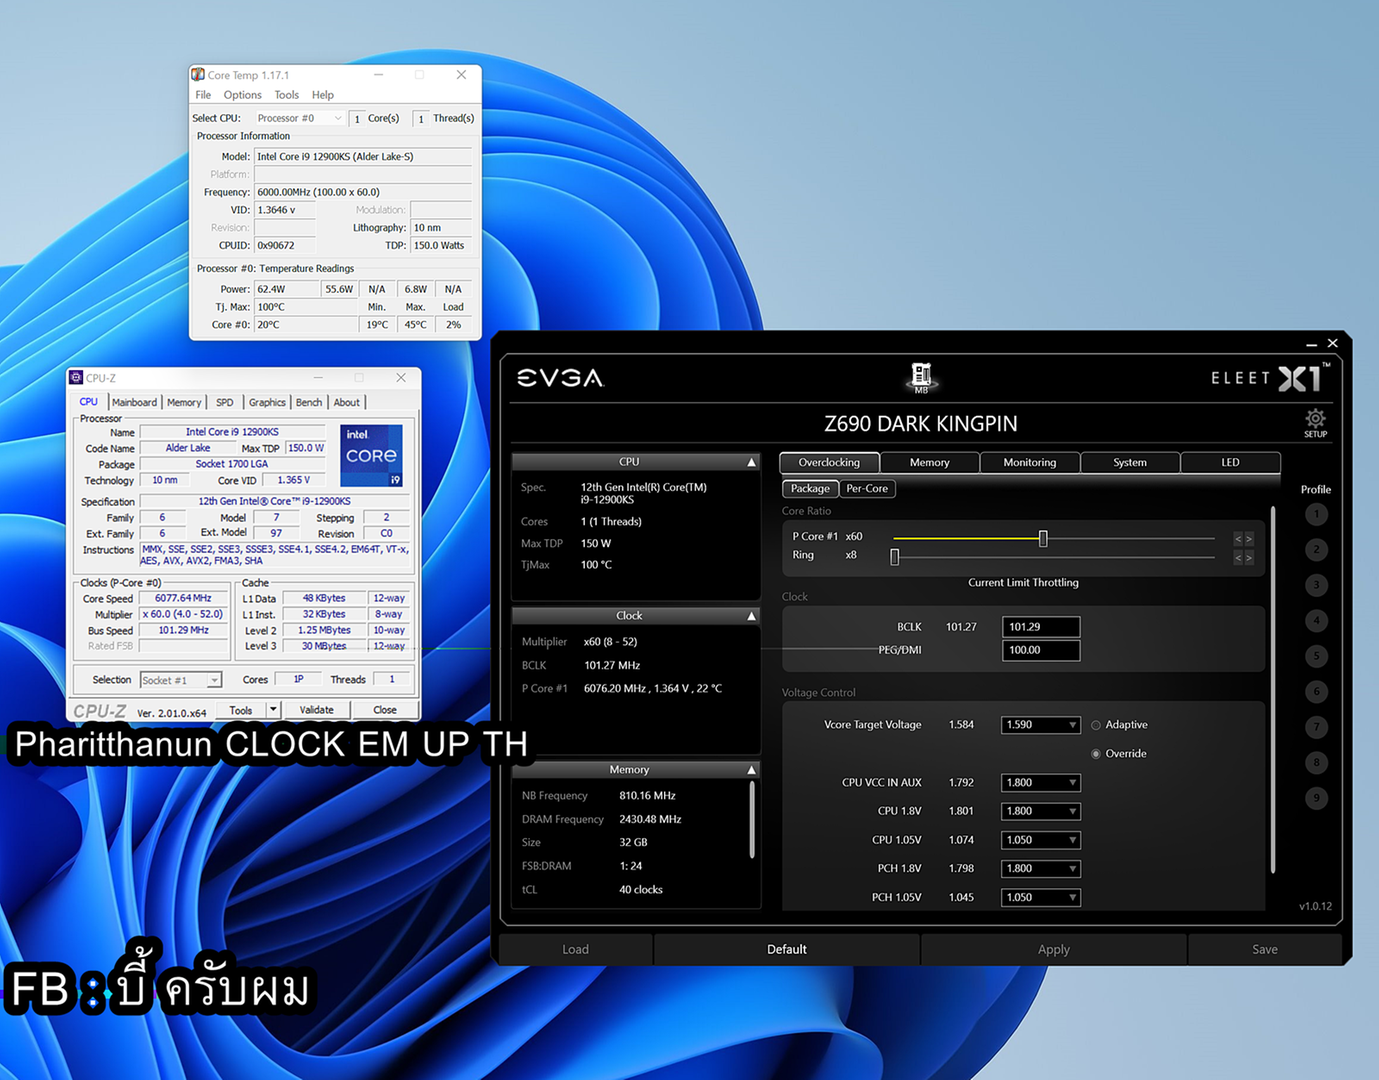The width and height of the screenshot is (1379, 1080).
Task: Click the MB motherboard icon in ELEET X1
Action: (921, 377)
